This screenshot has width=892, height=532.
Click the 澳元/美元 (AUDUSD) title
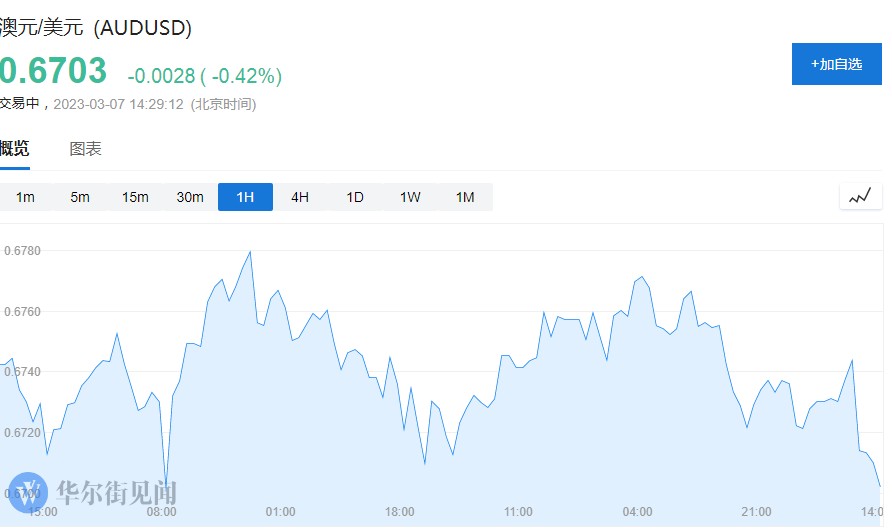coord(95,28)
